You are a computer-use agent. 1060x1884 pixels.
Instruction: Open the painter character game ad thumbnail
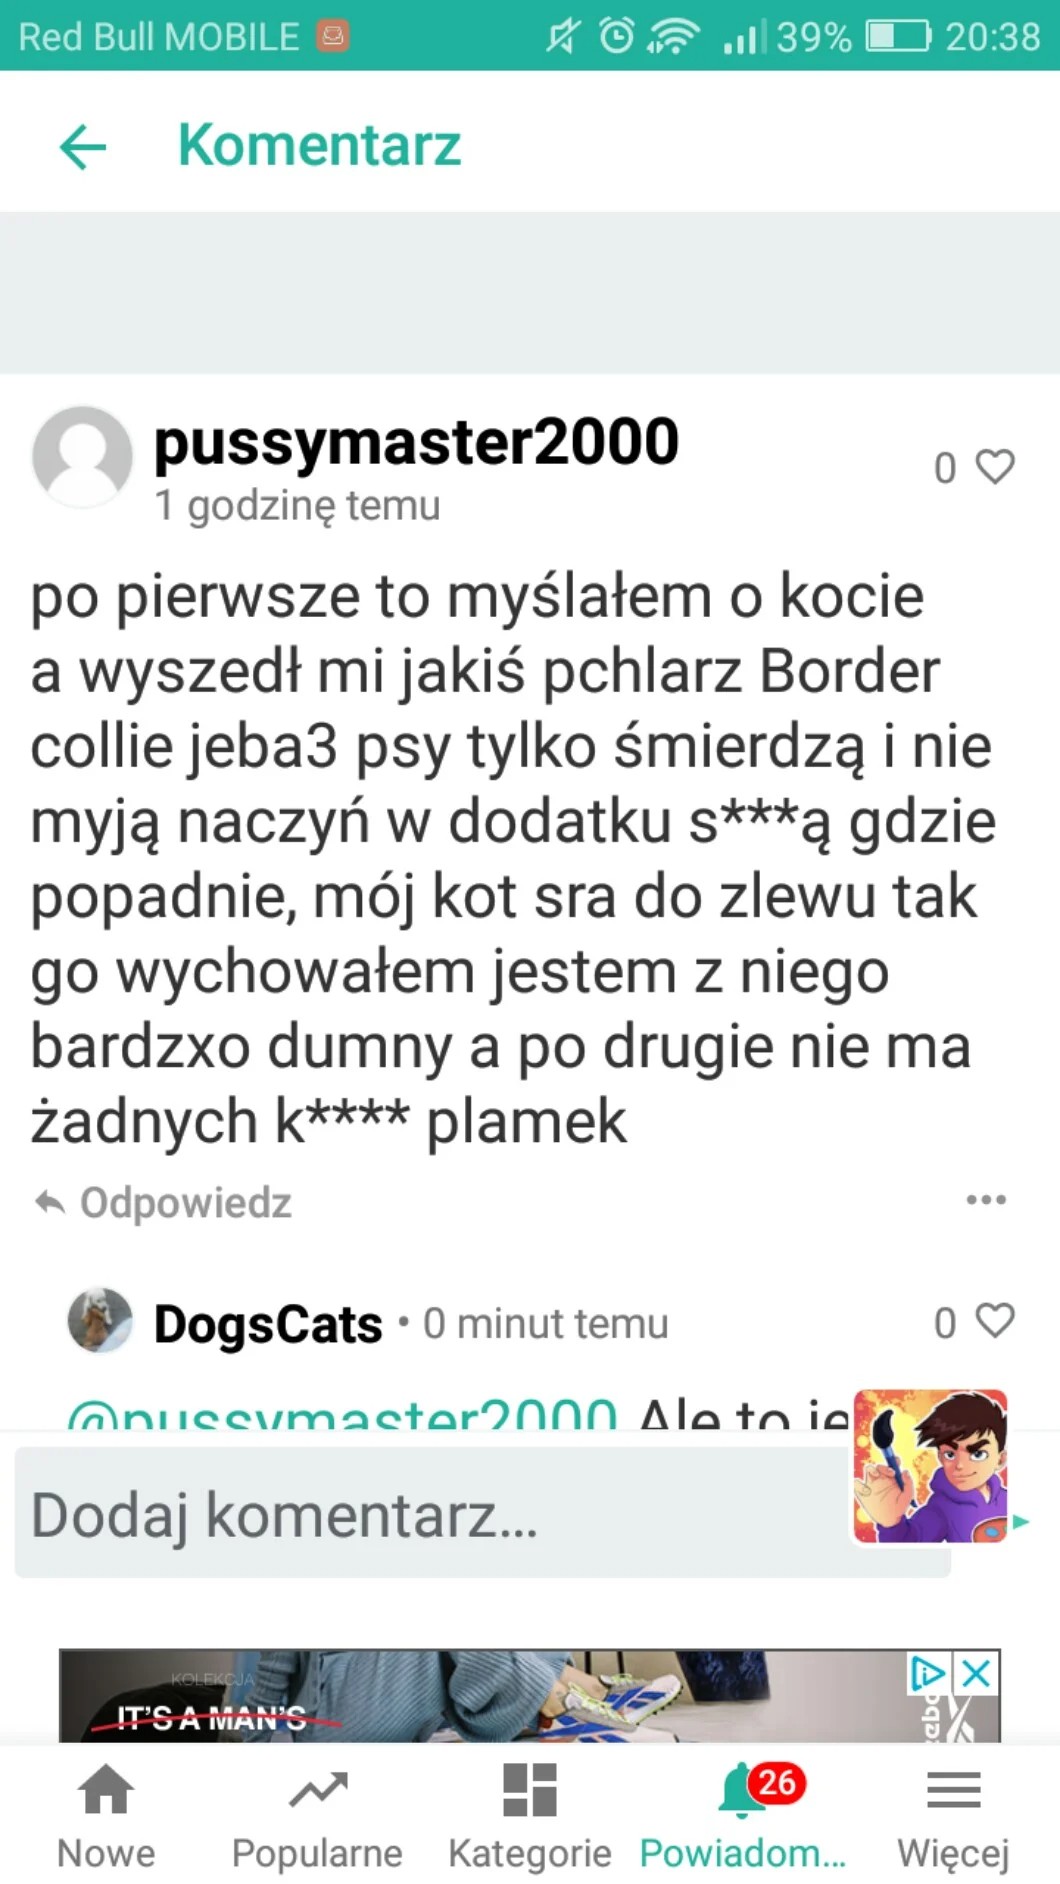point(930,1465)
